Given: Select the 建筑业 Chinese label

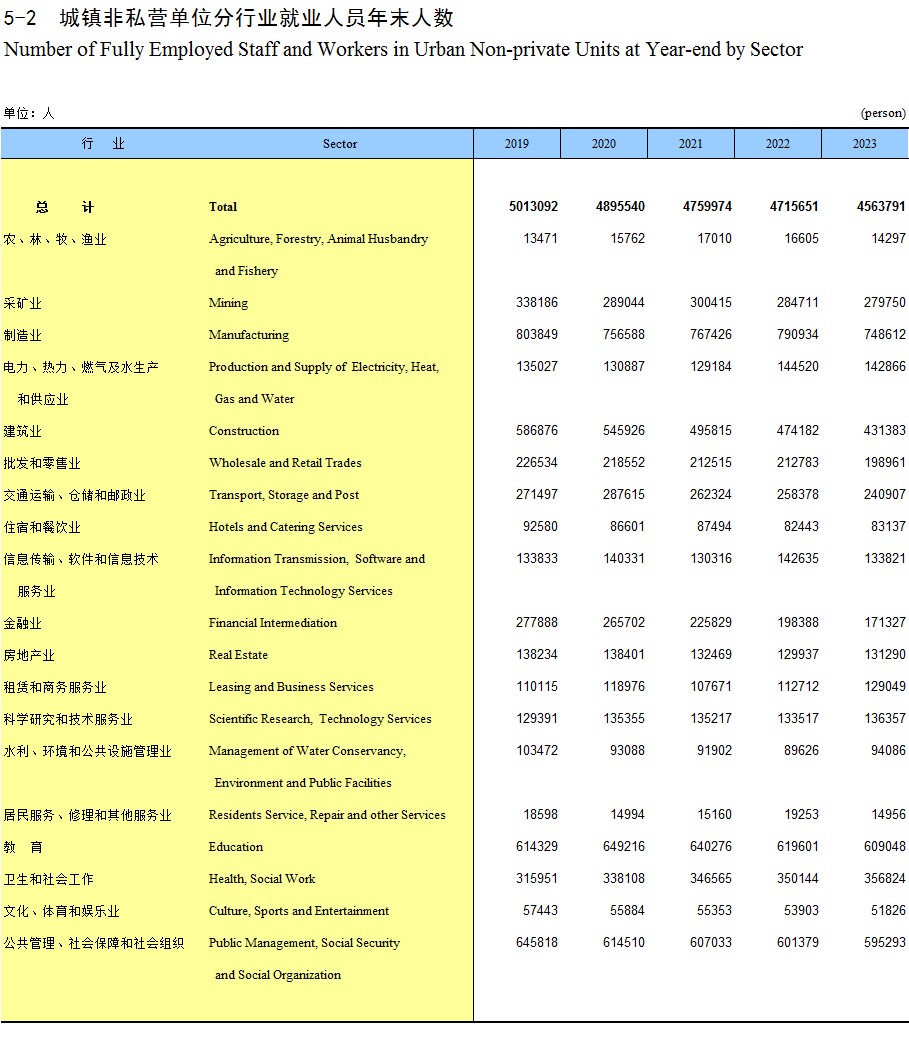Looking at the screenshot, I should (x=22, y=431).
